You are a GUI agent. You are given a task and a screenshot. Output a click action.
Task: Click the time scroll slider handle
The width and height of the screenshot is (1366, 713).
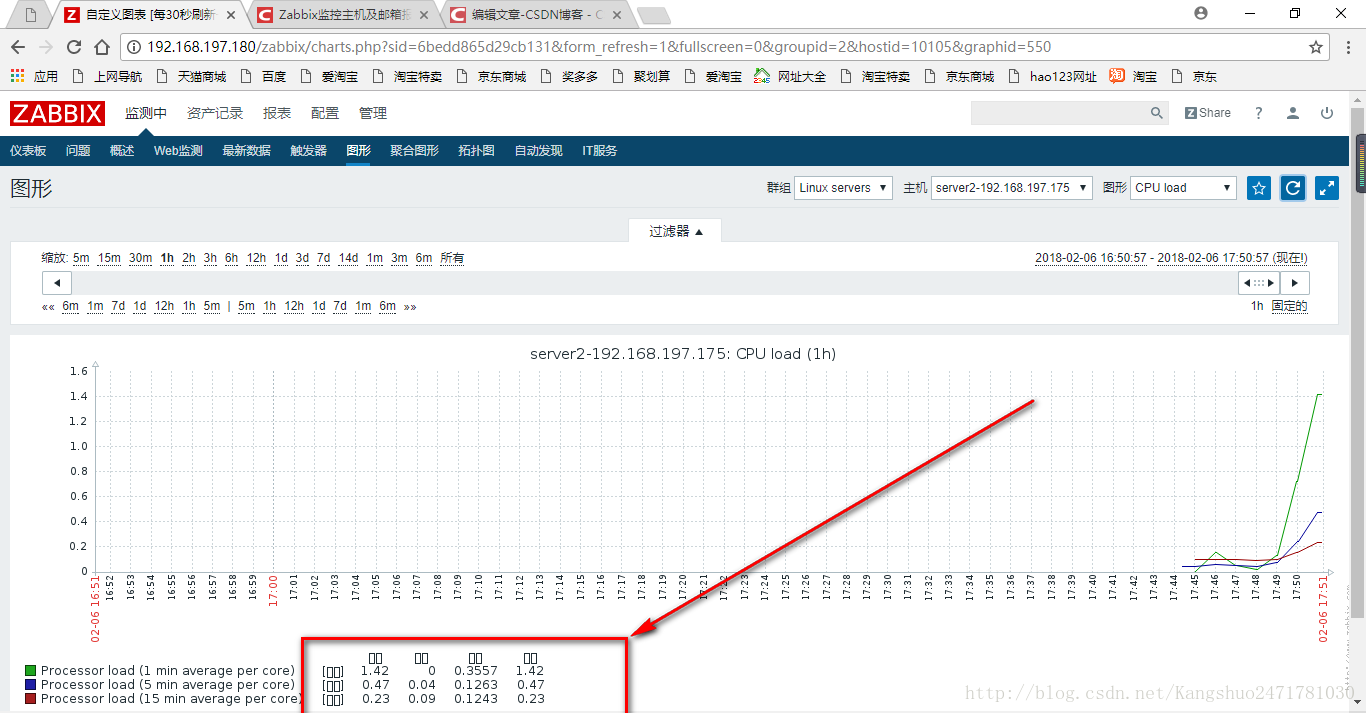(1259, 283)
